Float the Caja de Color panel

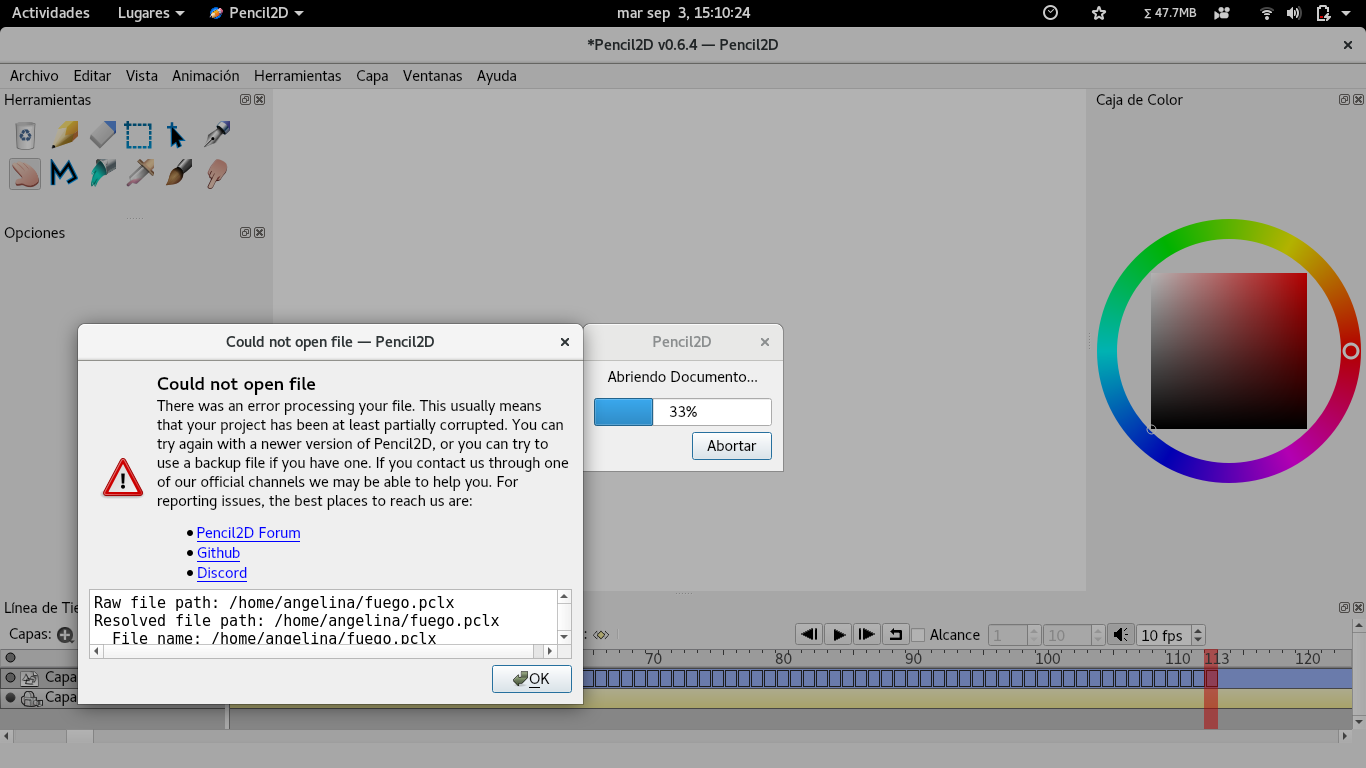(x=1345, y=100)
